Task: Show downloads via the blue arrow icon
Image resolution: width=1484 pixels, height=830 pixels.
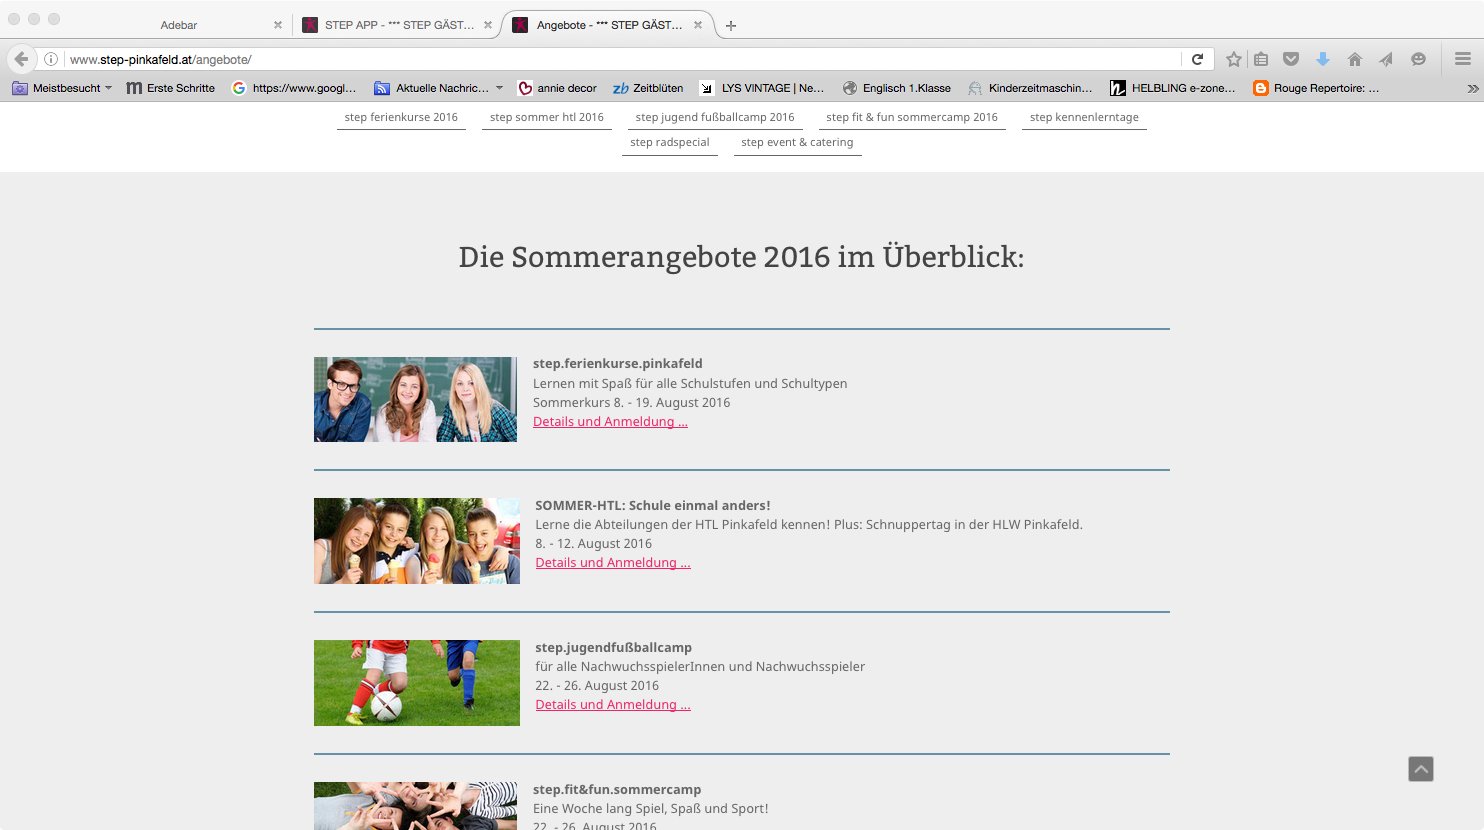Action: 1322,59
